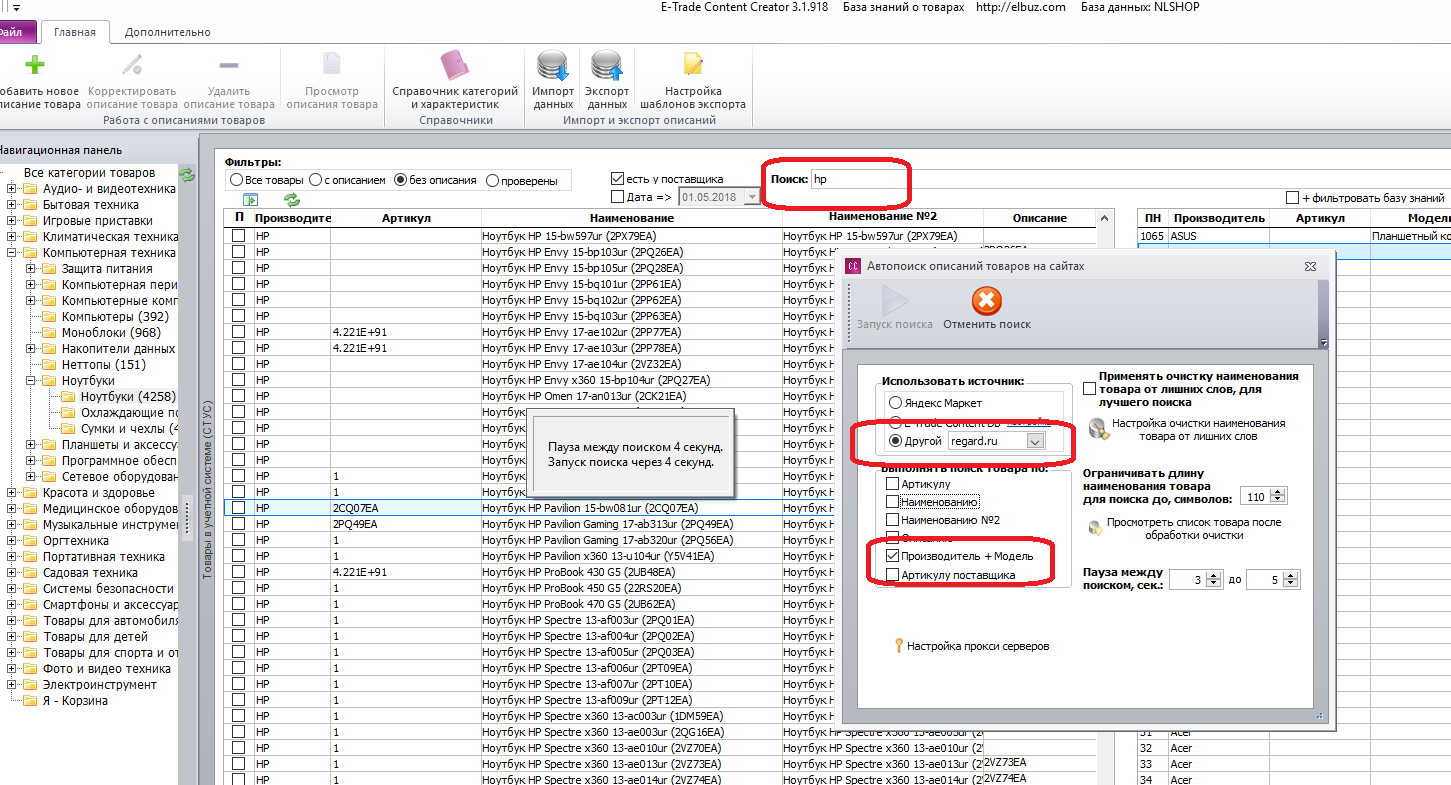Sort by the 'Наименование' column header

pyautogui.click(x=631, y=218)
